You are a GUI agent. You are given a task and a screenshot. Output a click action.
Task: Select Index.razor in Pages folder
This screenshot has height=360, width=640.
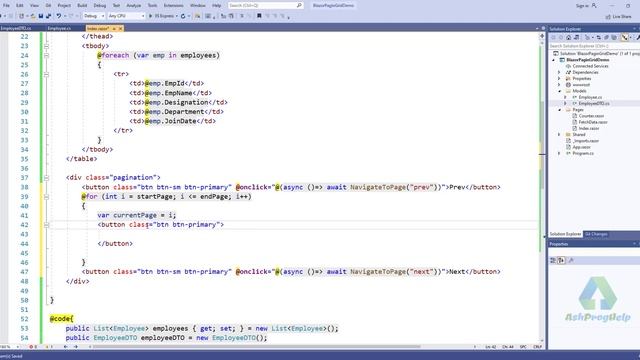pyautogui.click(x=589, y=128)
